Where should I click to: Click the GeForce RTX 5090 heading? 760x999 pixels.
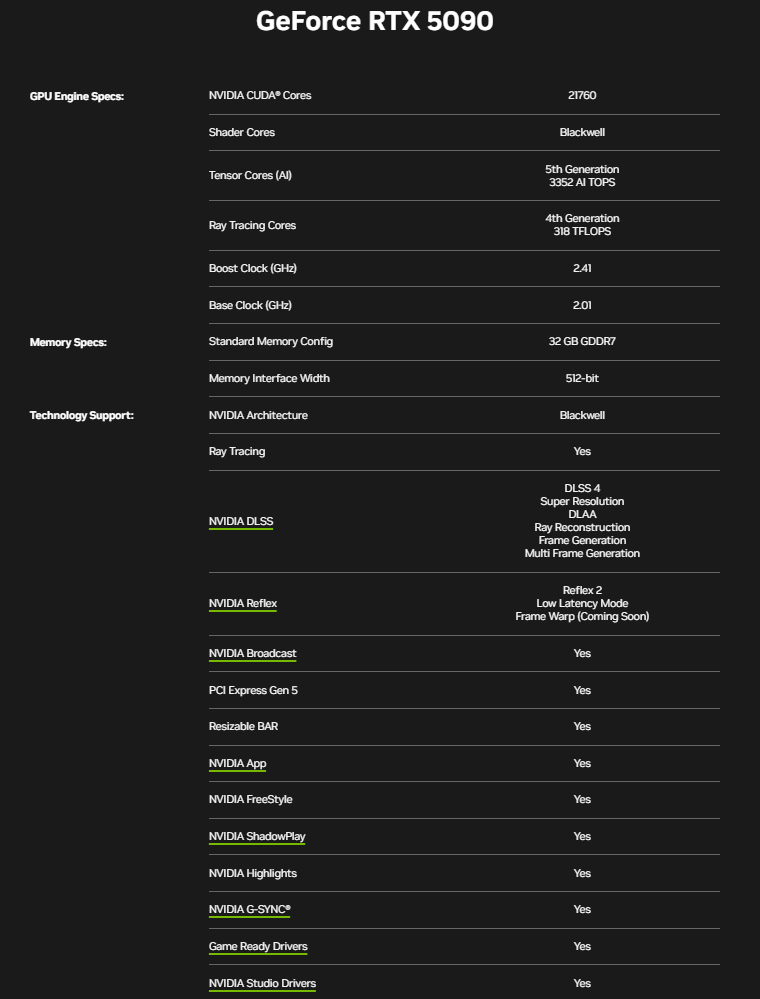pyautogui.click(x=374, y=21)
